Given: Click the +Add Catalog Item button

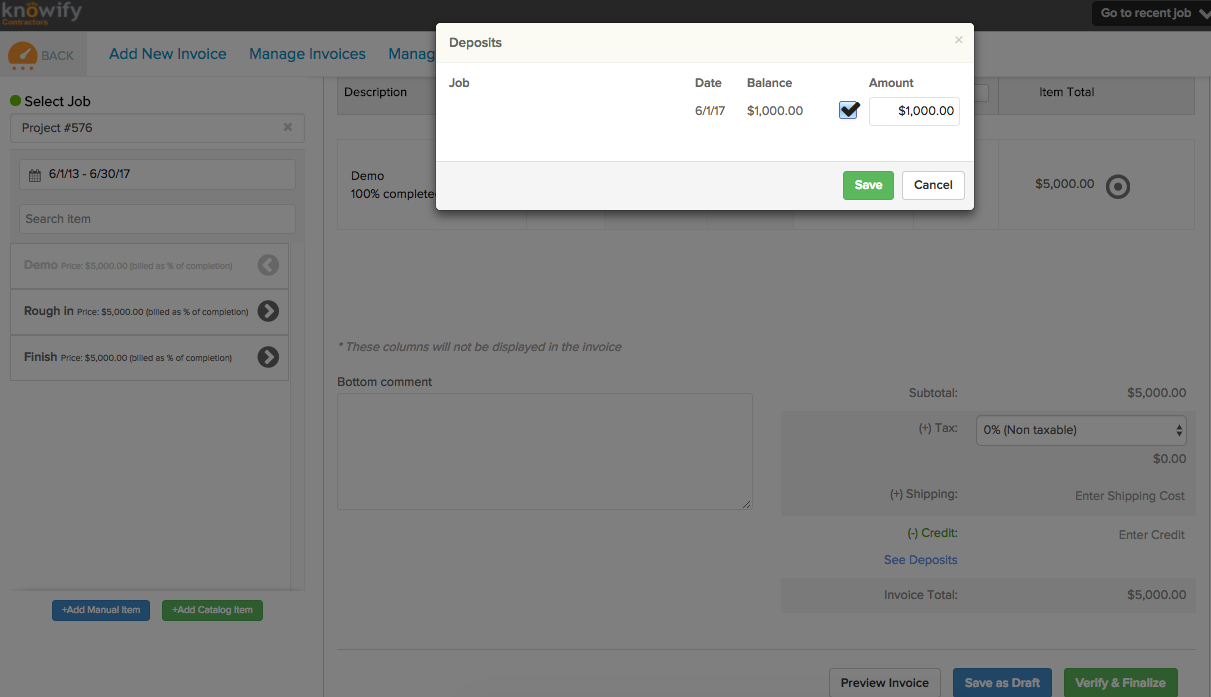Looking at the screenshot, I should (212, 610).
